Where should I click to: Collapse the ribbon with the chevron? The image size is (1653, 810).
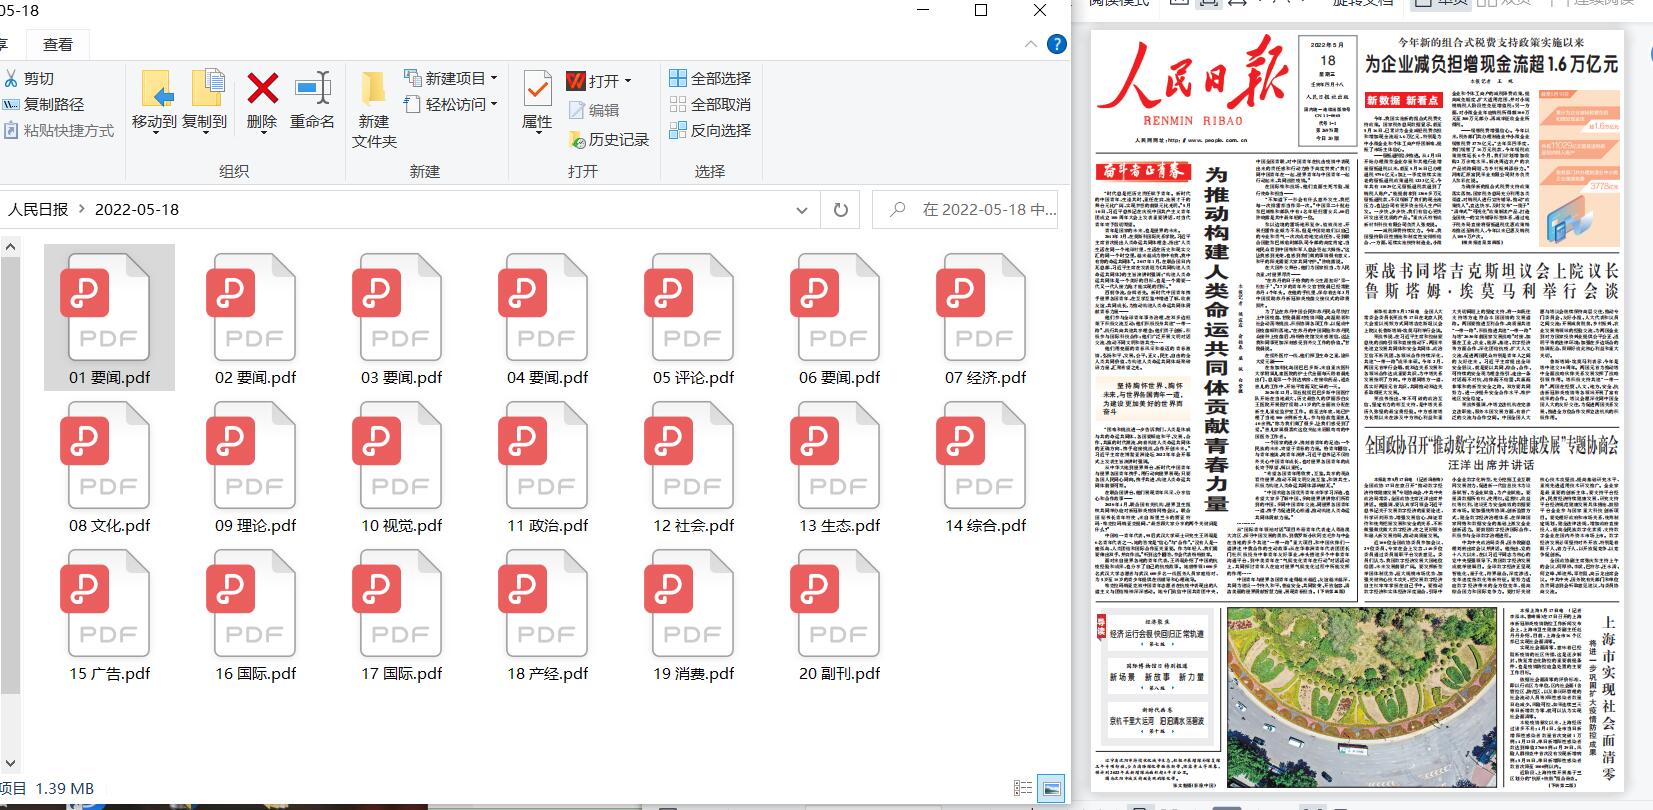(1031, 44)
